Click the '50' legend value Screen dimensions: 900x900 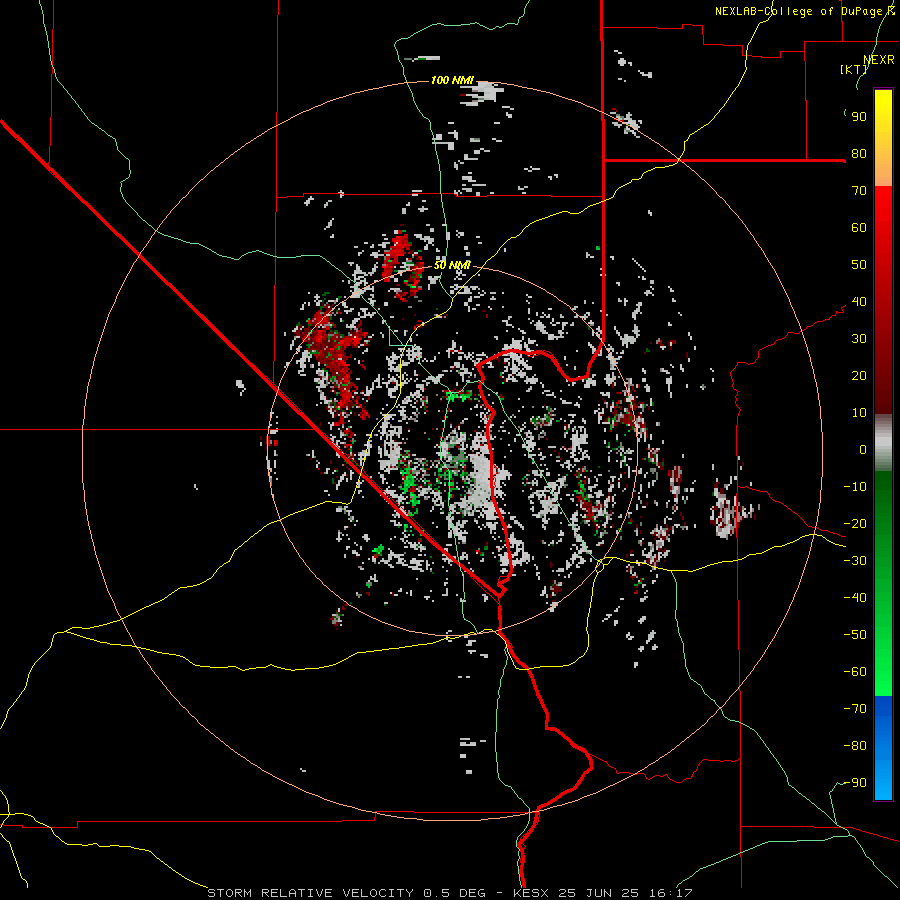tap(859, 265)
